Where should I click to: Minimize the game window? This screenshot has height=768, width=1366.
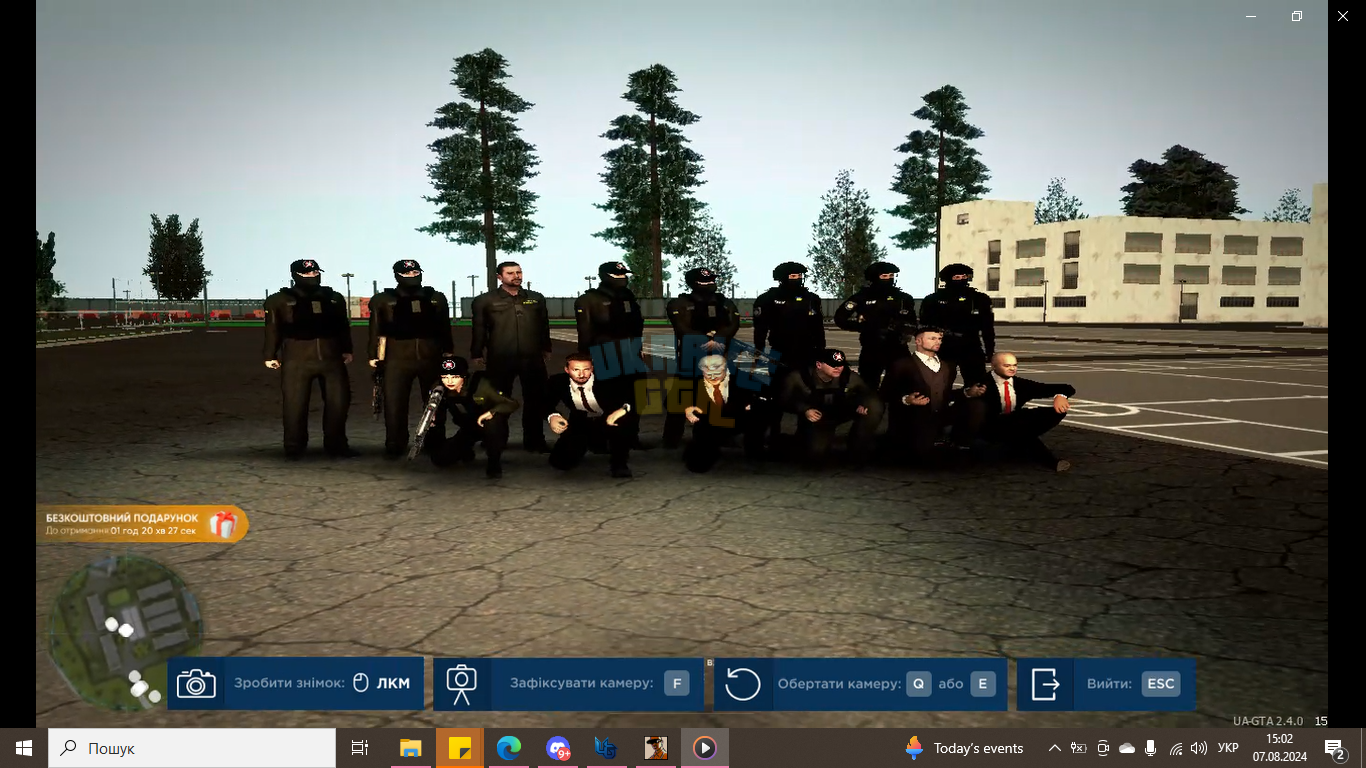(x=1251, y=16)
